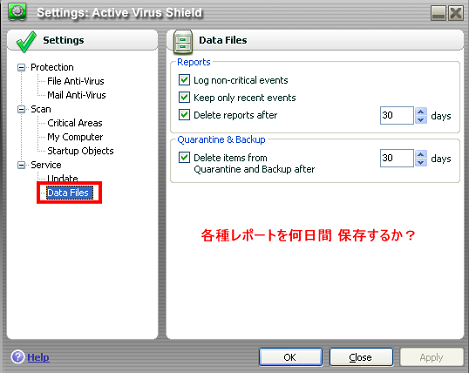
Task: Click the green checkmark Settings icon
Action: [x=26, y=41]
